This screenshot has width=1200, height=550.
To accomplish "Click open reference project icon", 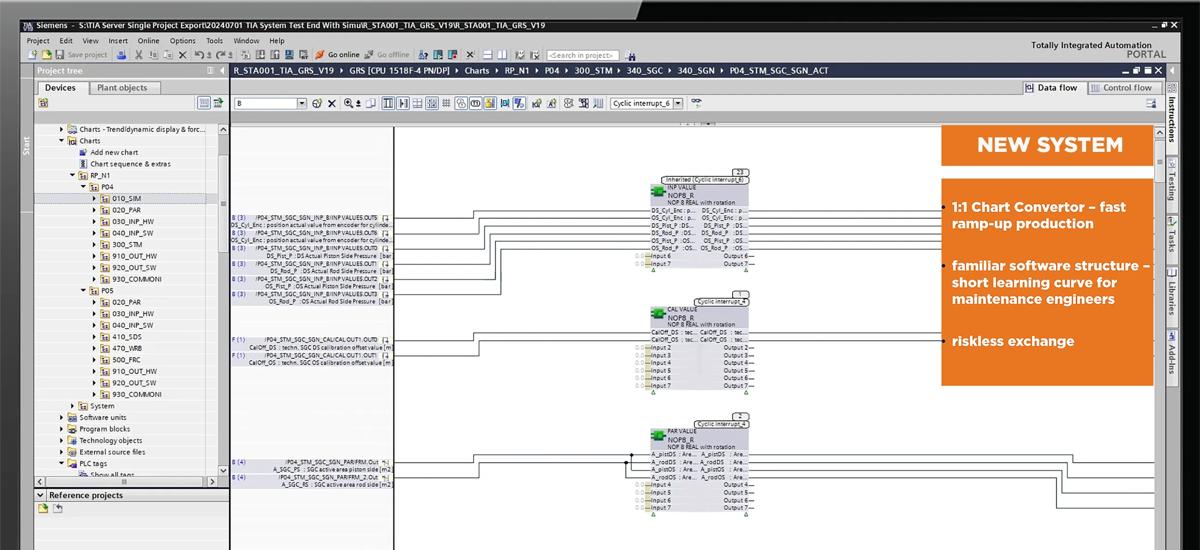I will (x=43, y=509).
